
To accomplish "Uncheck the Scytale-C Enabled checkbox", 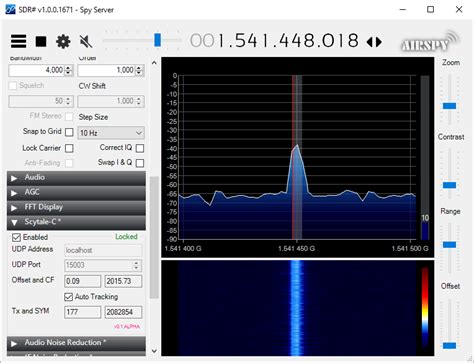I will coord(16,237).
